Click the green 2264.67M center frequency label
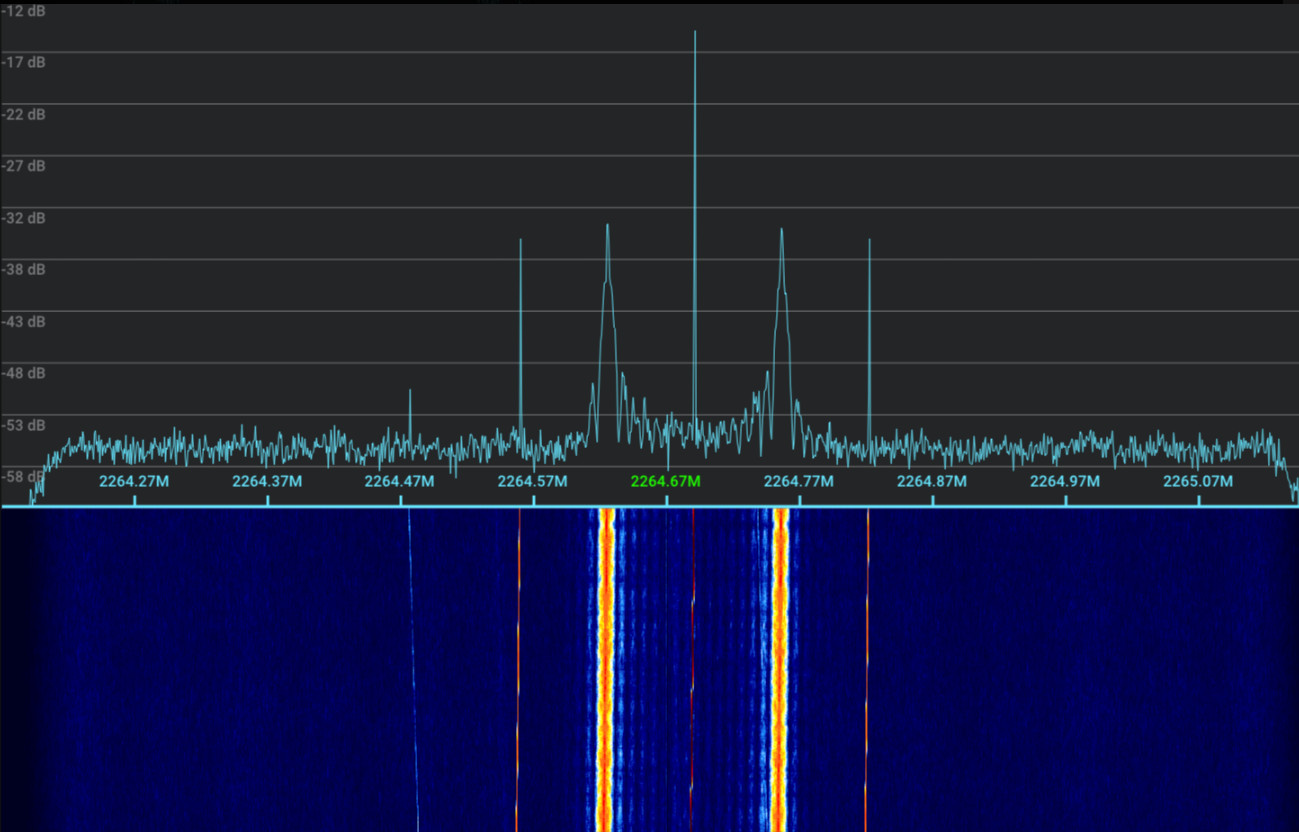Screen dimensions: 1299x832 665,481
